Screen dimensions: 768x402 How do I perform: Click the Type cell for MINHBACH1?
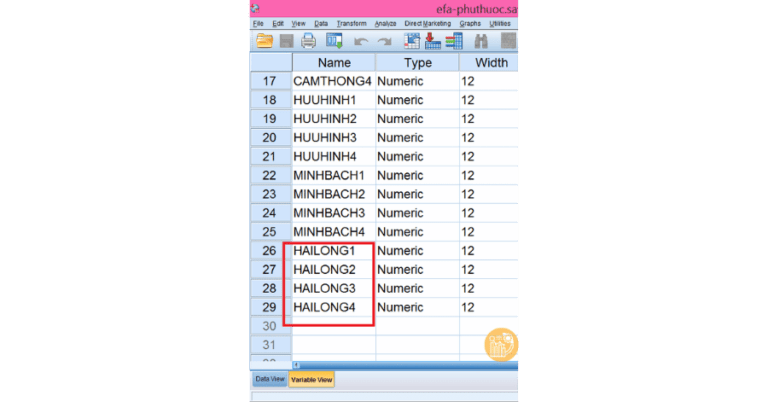(417, 175)
